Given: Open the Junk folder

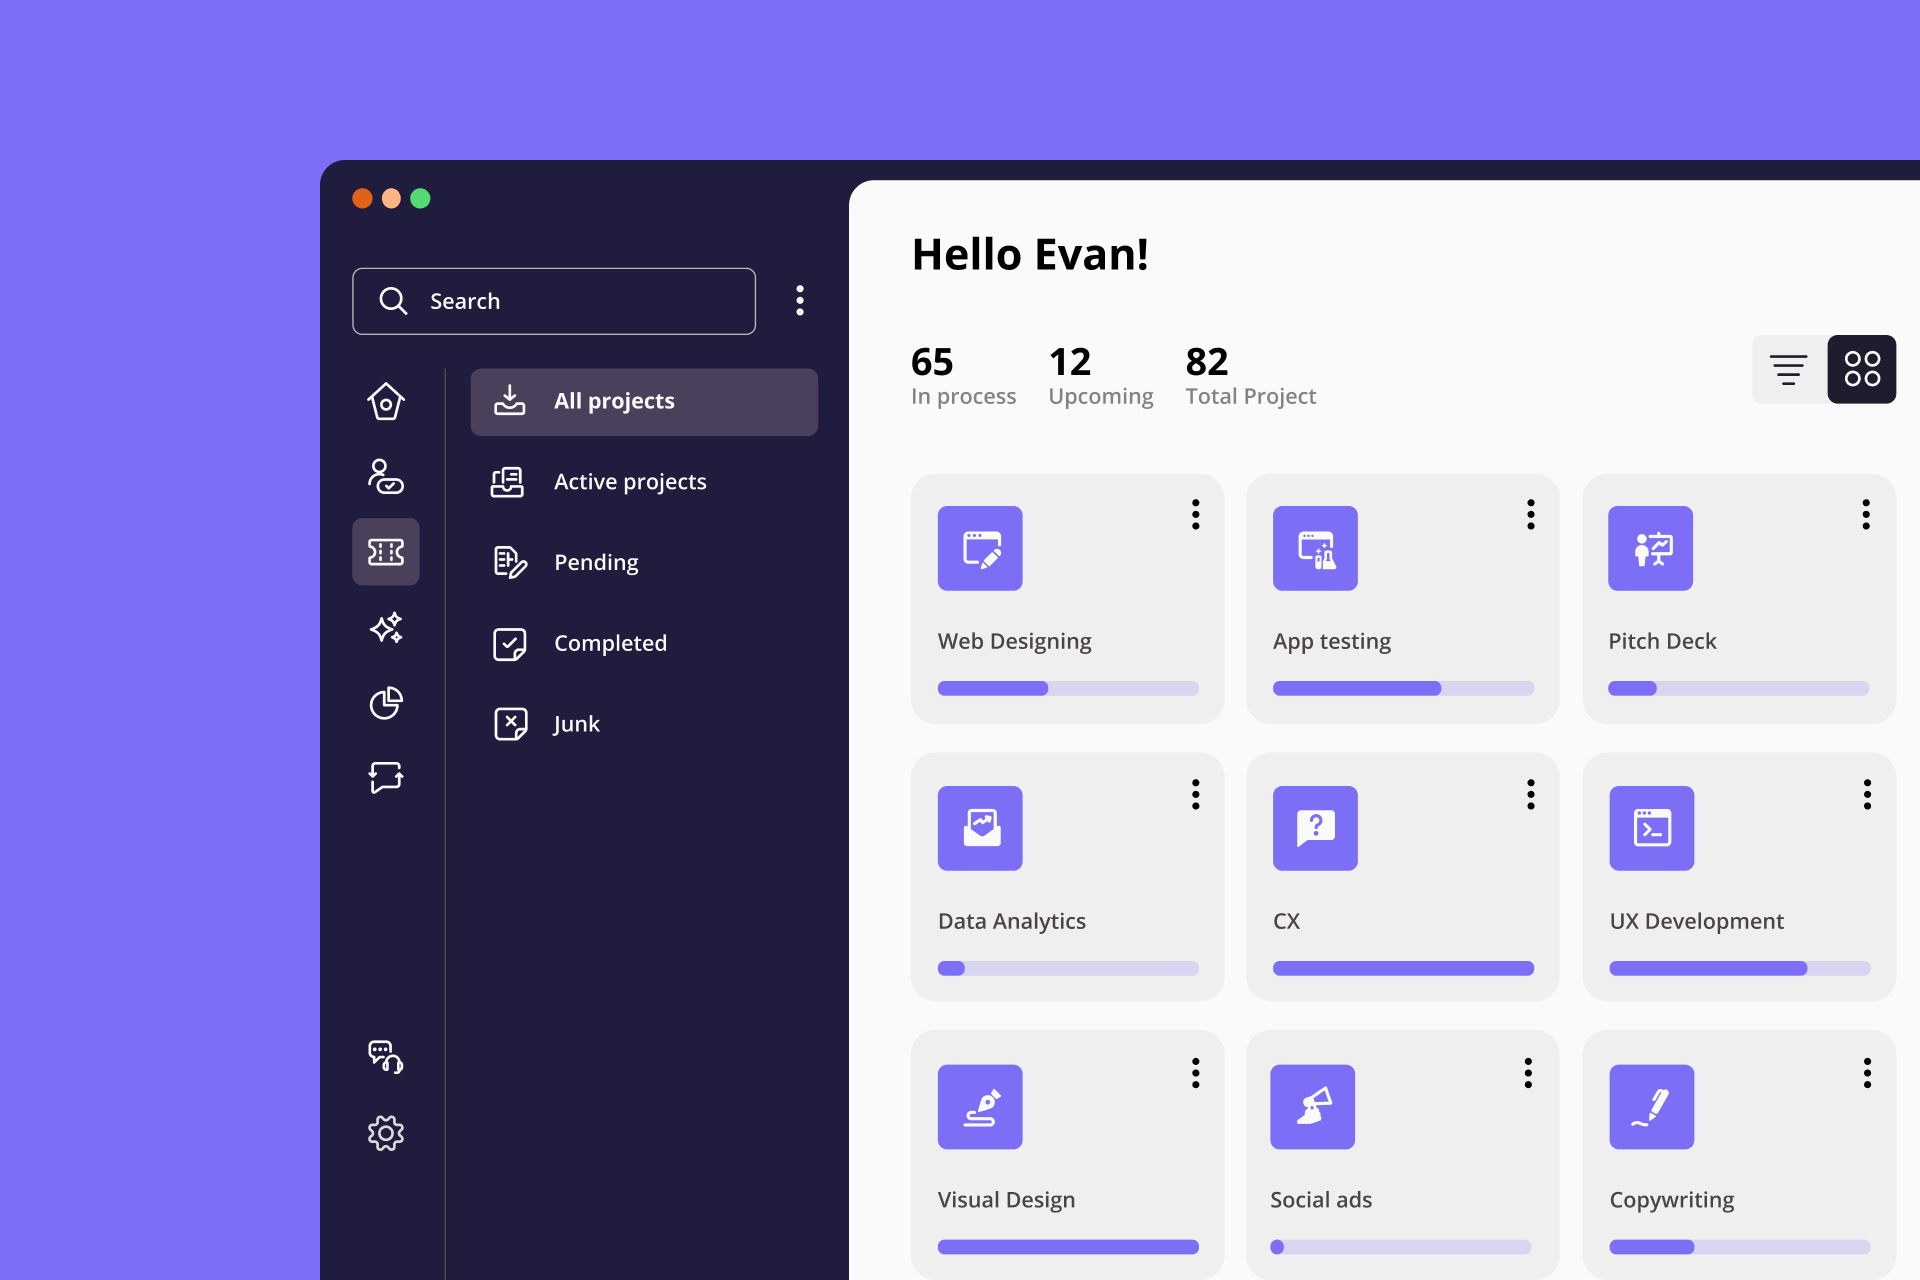Looking at the screenshot, I should (x=576, y=723).
